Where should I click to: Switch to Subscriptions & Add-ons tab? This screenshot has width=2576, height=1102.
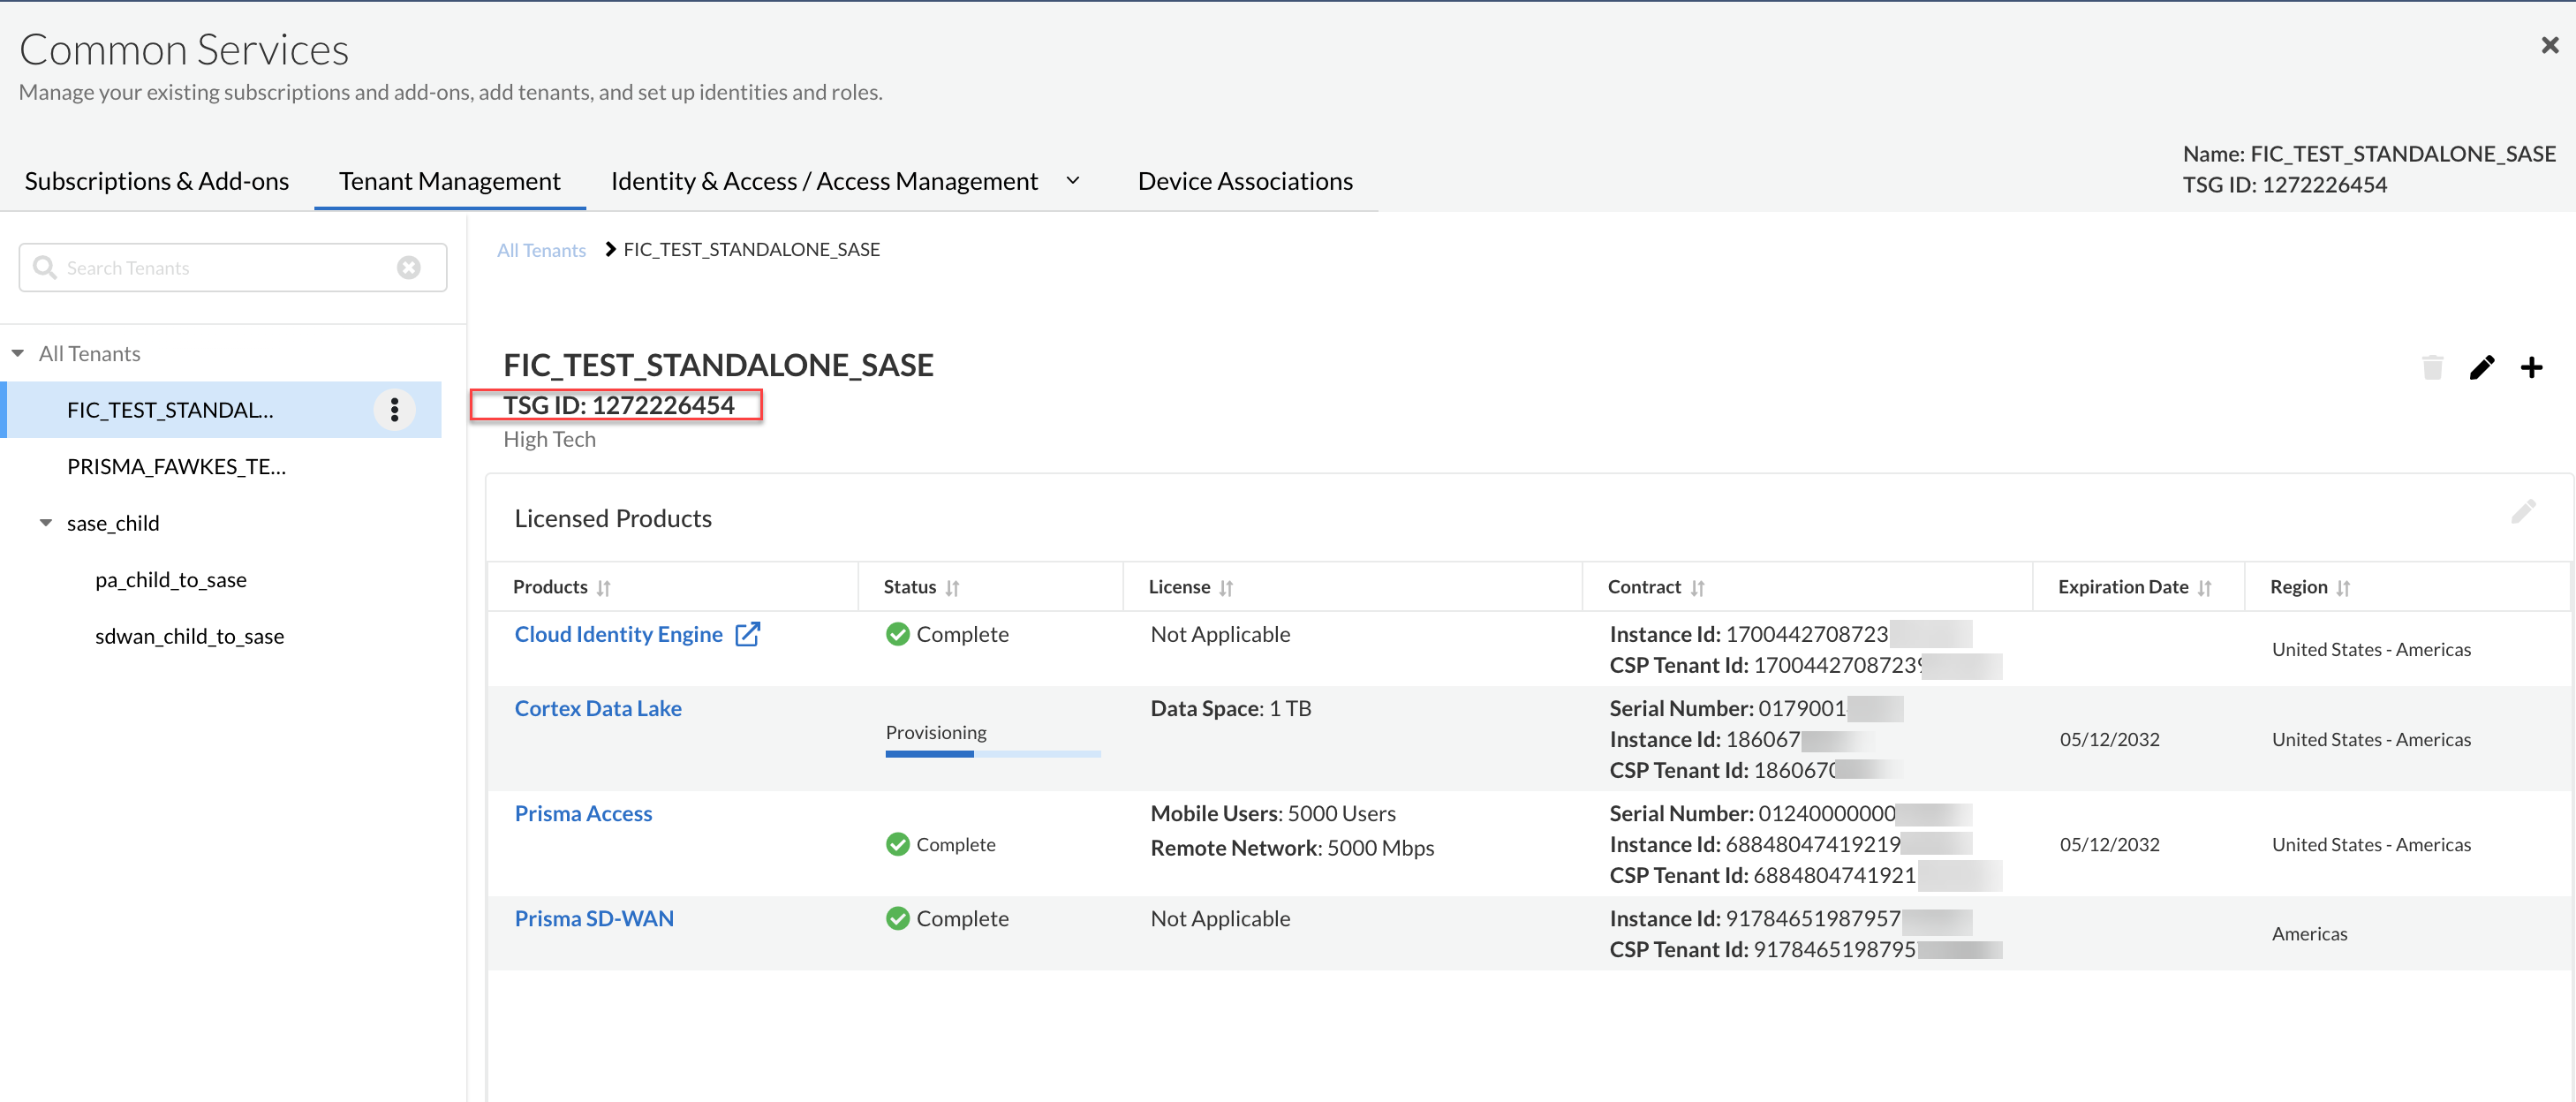point(157,181)
